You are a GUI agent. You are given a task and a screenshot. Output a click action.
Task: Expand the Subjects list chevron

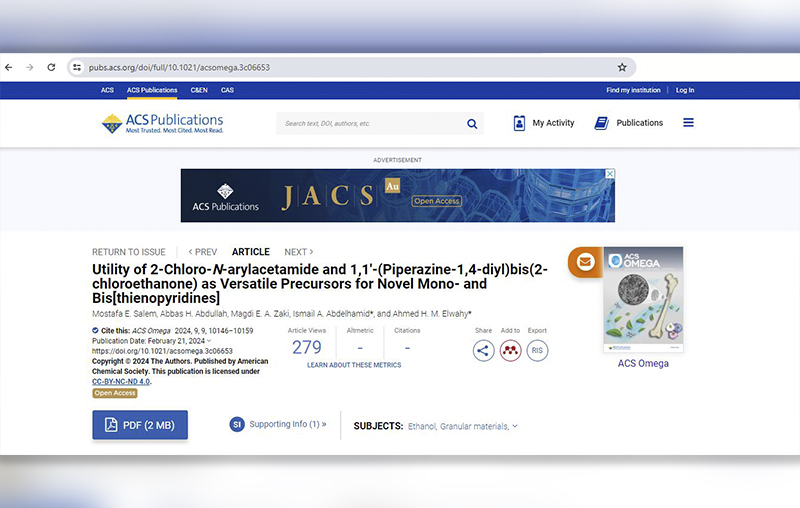515,426
